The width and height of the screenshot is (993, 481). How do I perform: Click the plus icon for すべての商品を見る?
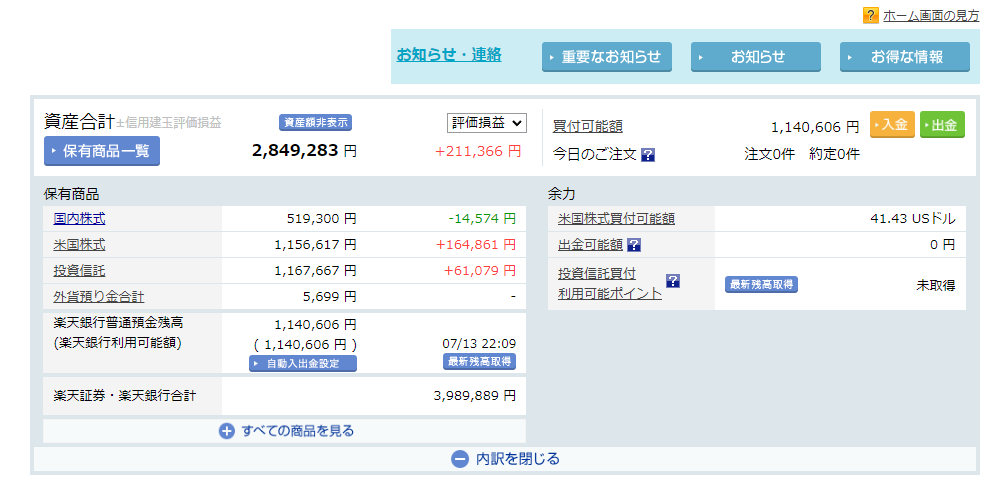(227, 431)
